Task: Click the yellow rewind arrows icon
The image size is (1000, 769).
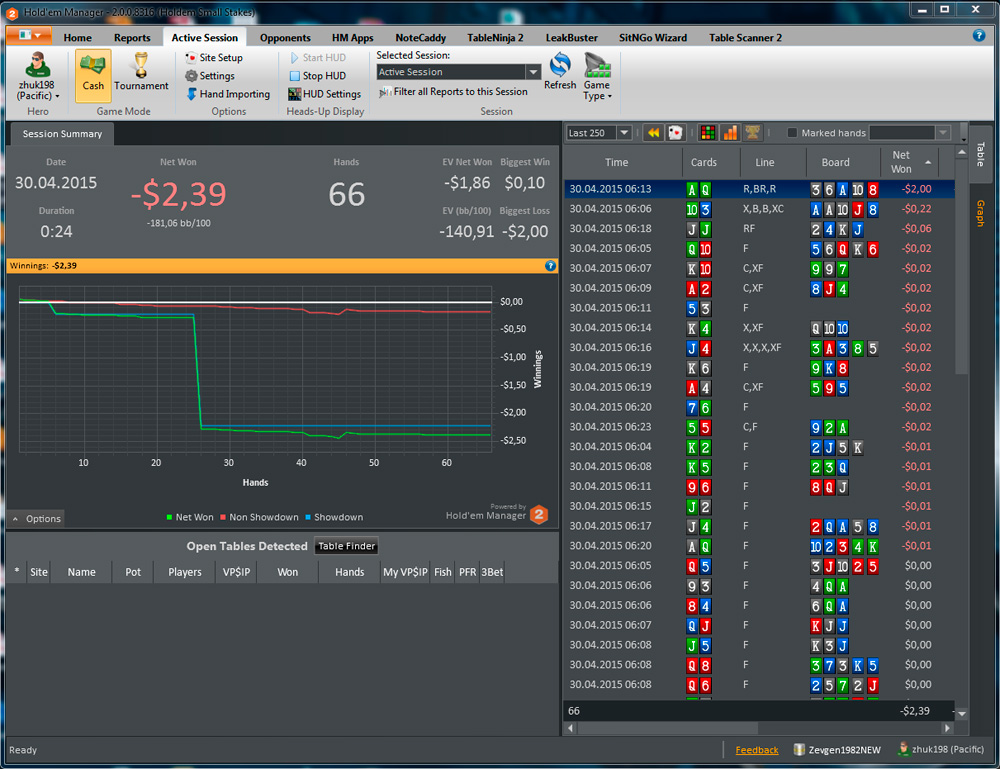Action: pos(654,133)
